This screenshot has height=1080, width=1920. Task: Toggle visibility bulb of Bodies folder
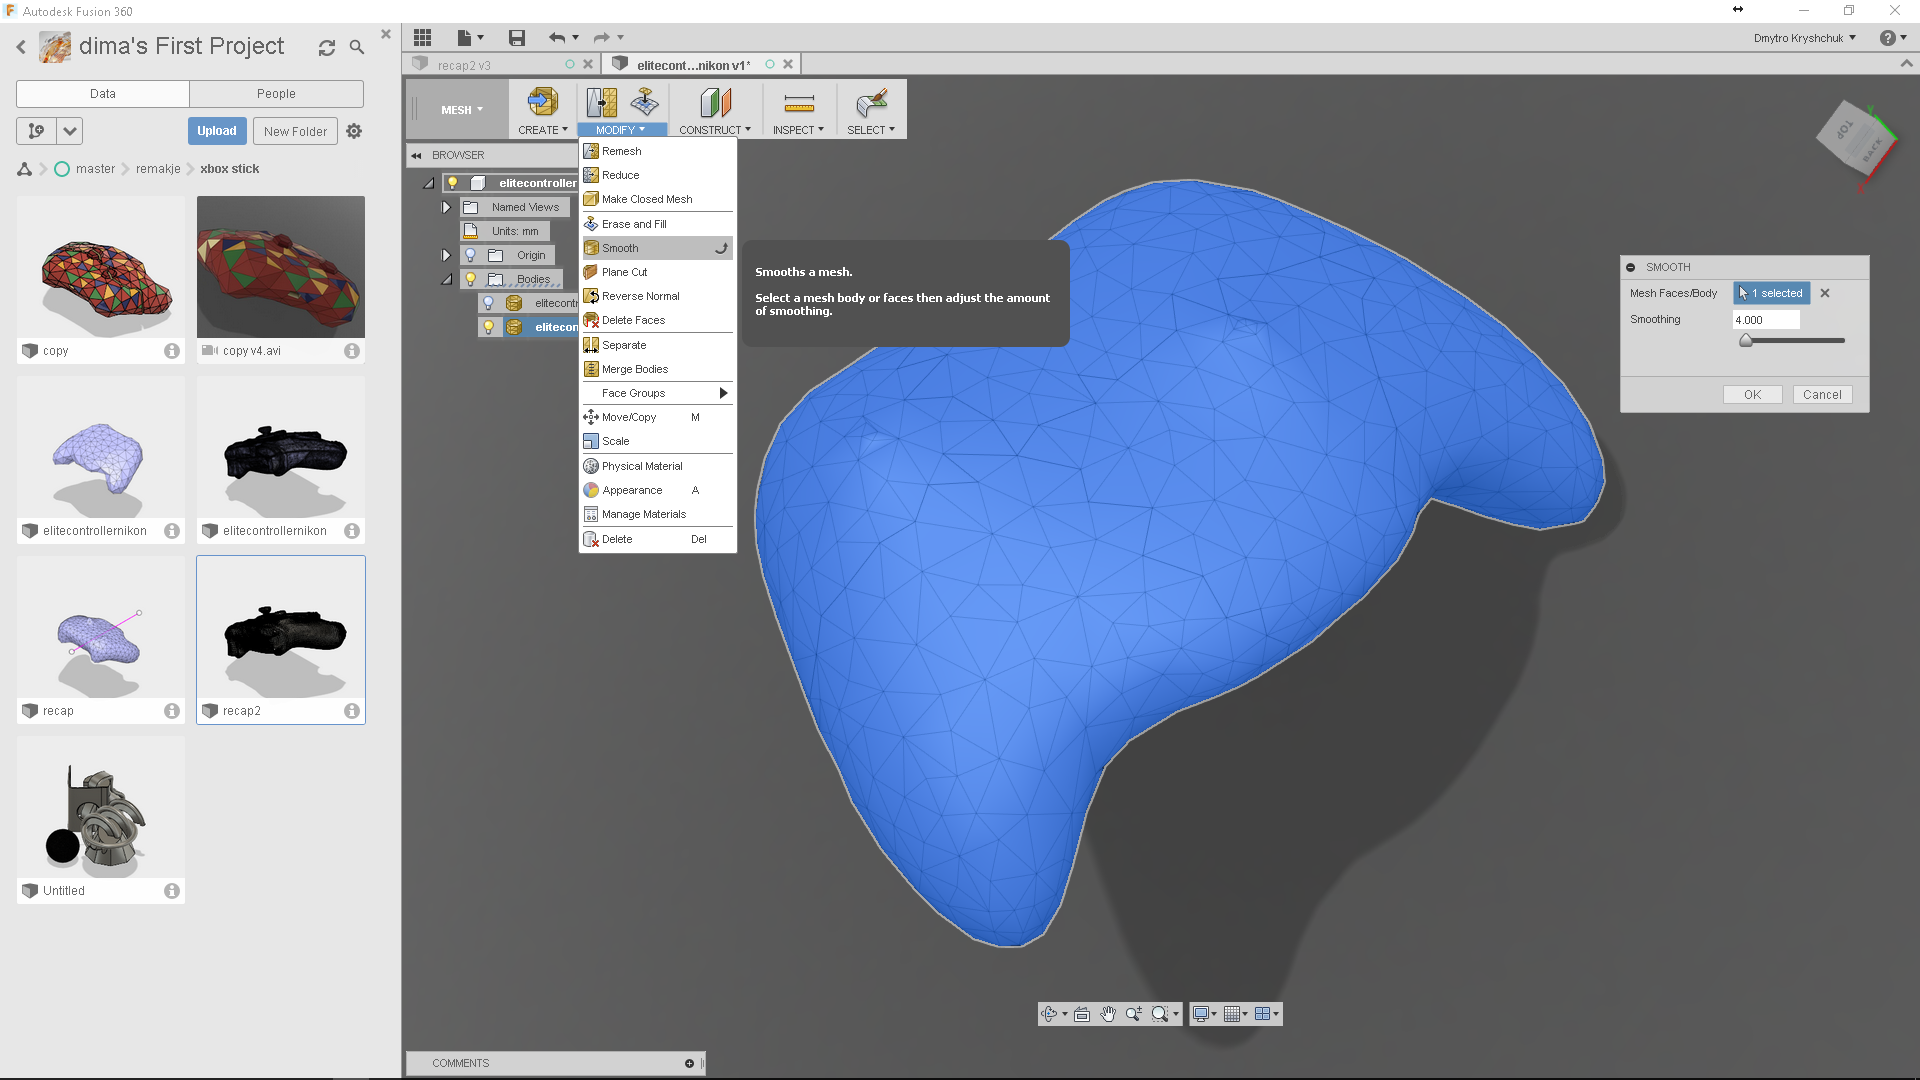pyautogui.click(x=470, y=279)
